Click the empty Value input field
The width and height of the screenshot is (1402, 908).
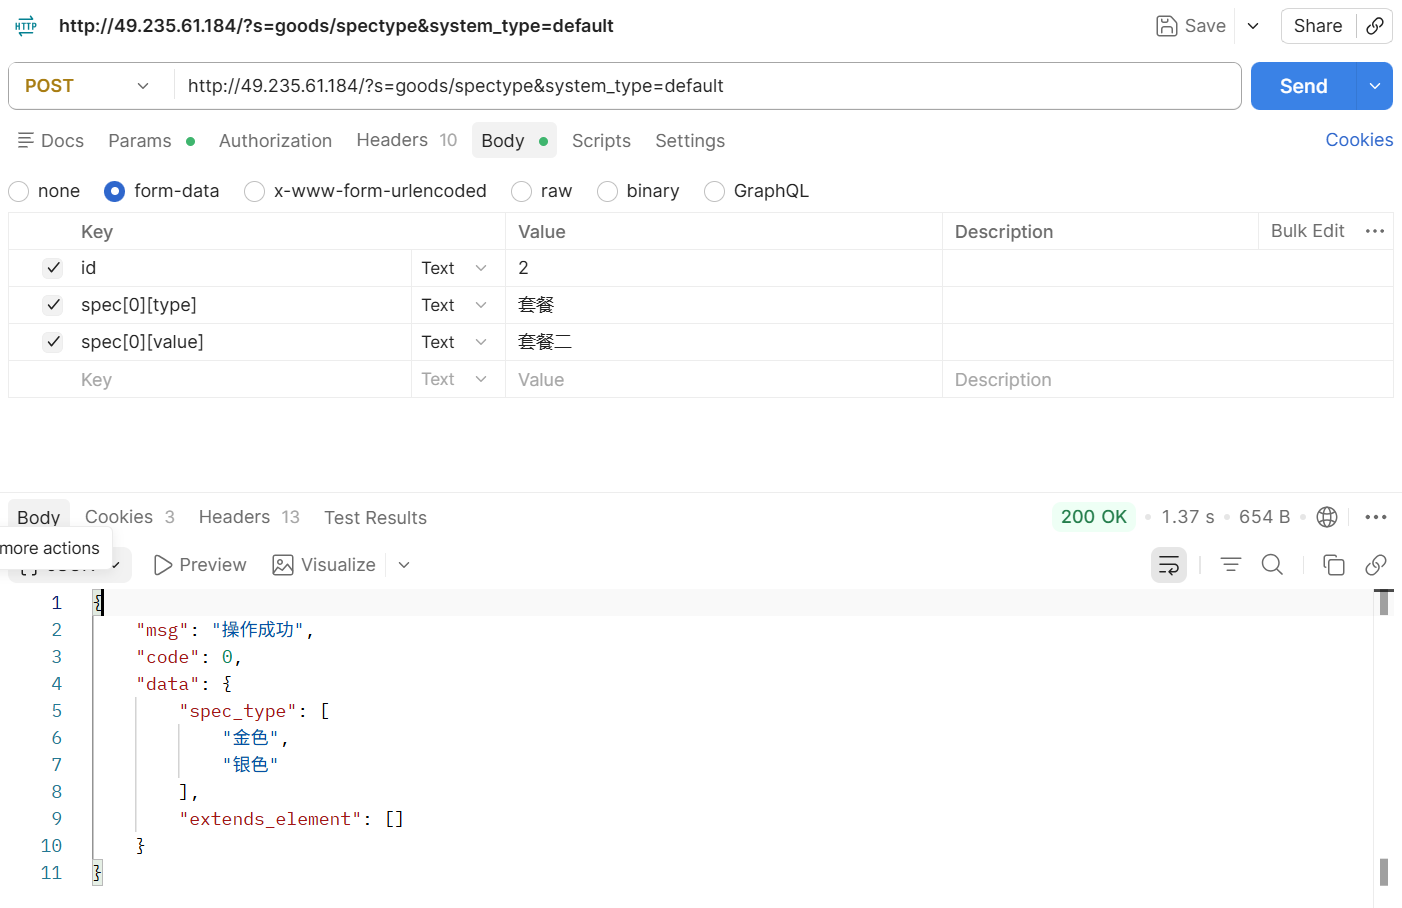tap(724, 379)
